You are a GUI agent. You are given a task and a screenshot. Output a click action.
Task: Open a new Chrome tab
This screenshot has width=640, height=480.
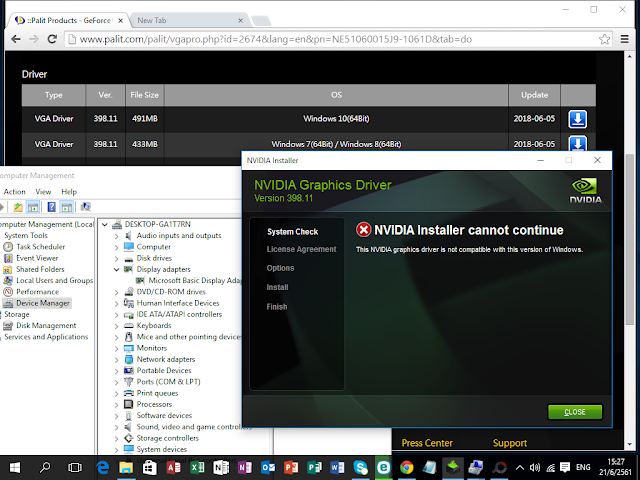pos(261,20)
